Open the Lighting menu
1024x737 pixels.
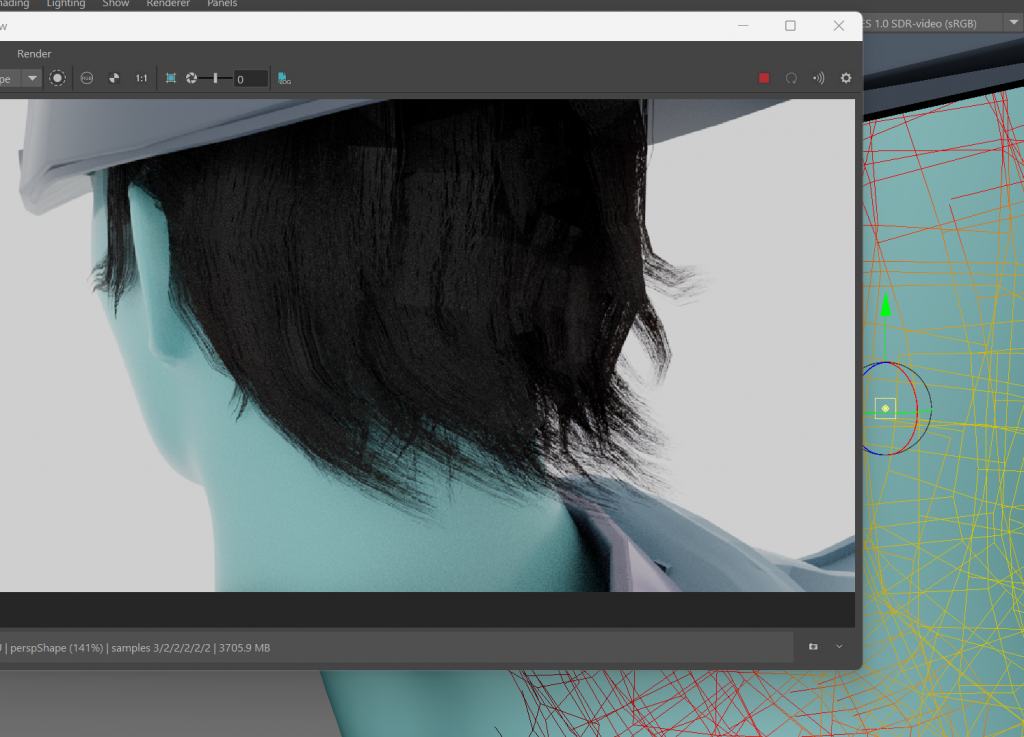[66, 4]
